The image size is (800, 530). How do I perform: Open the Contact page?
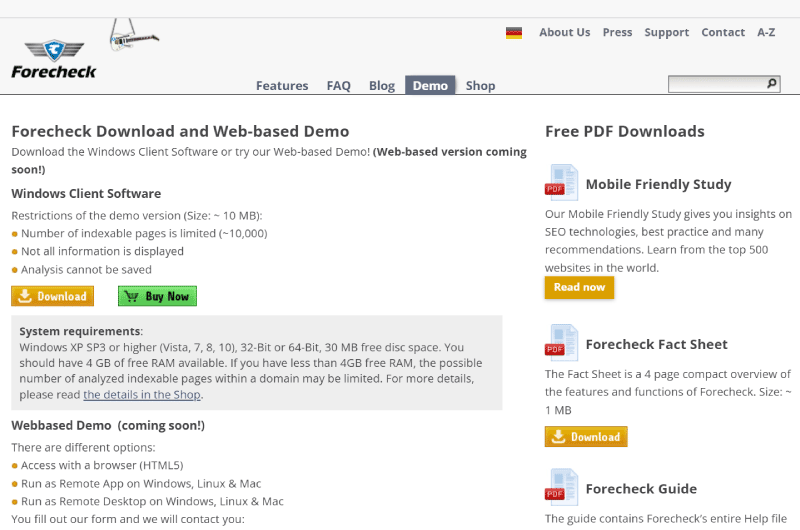click(x=723, y=32)
